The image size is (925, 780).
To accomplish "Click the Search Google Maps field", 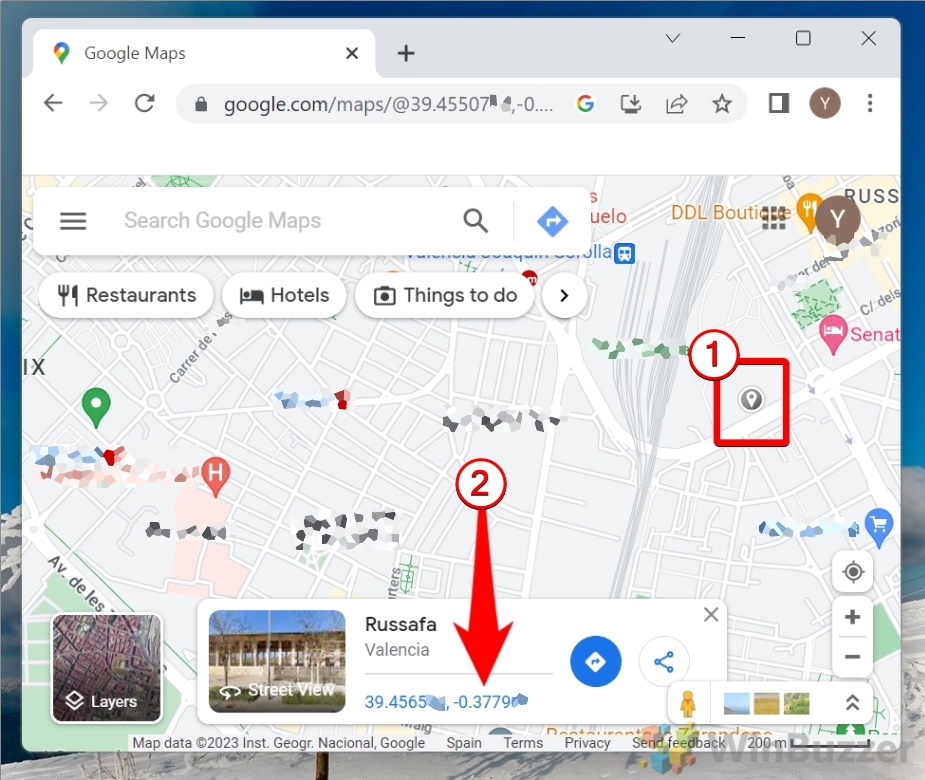I will [222, 221].
